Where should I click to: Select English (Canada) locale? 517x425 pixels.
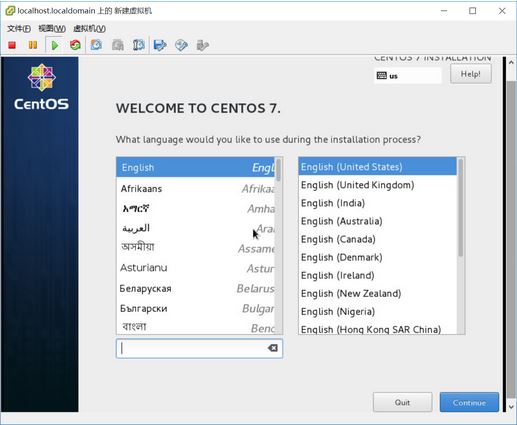click(x=378, y=239)
